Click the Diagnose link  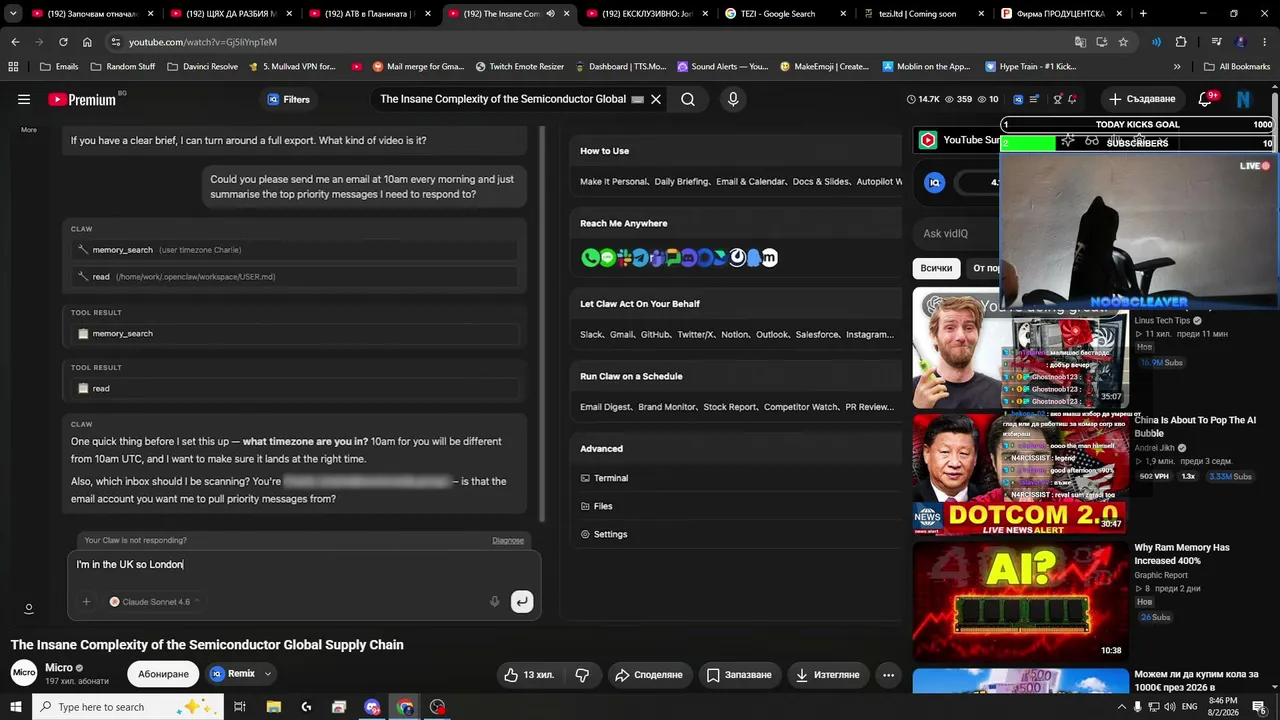coord(508,540)
